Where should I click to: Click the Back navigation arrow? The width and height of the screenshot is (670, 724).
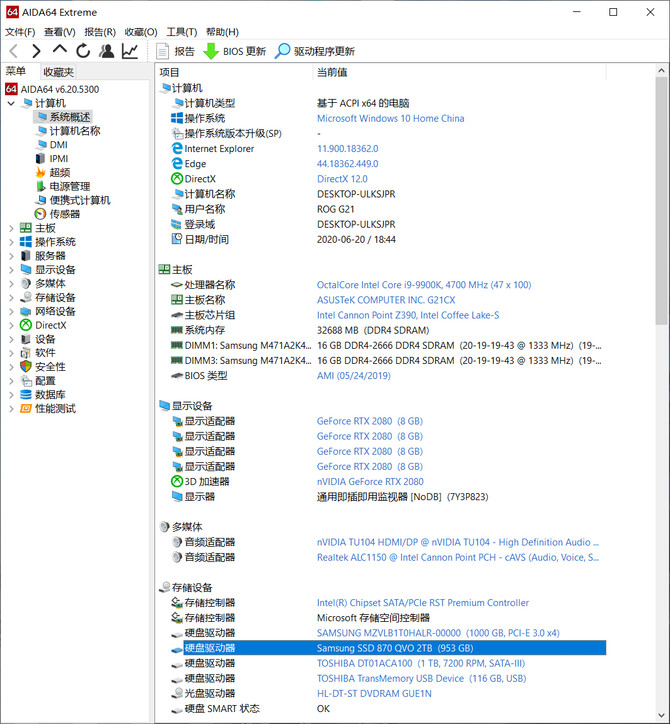tap(14, 51)
